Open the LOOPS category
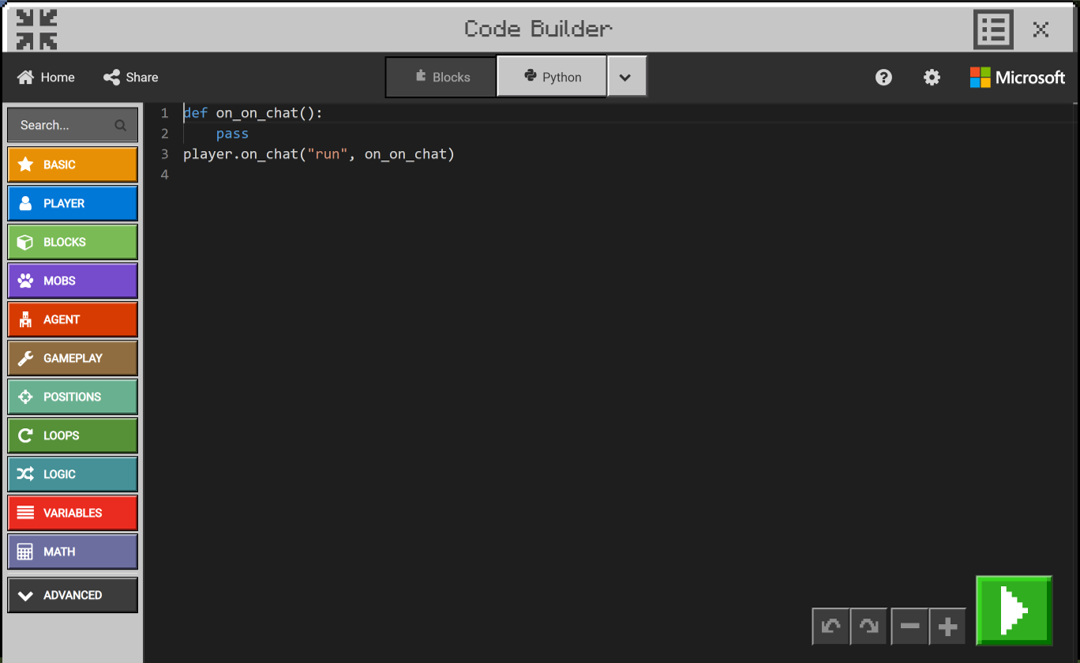Image resolution: width=1080 pixels, height=663 pixels. click(x=72, y=435)
